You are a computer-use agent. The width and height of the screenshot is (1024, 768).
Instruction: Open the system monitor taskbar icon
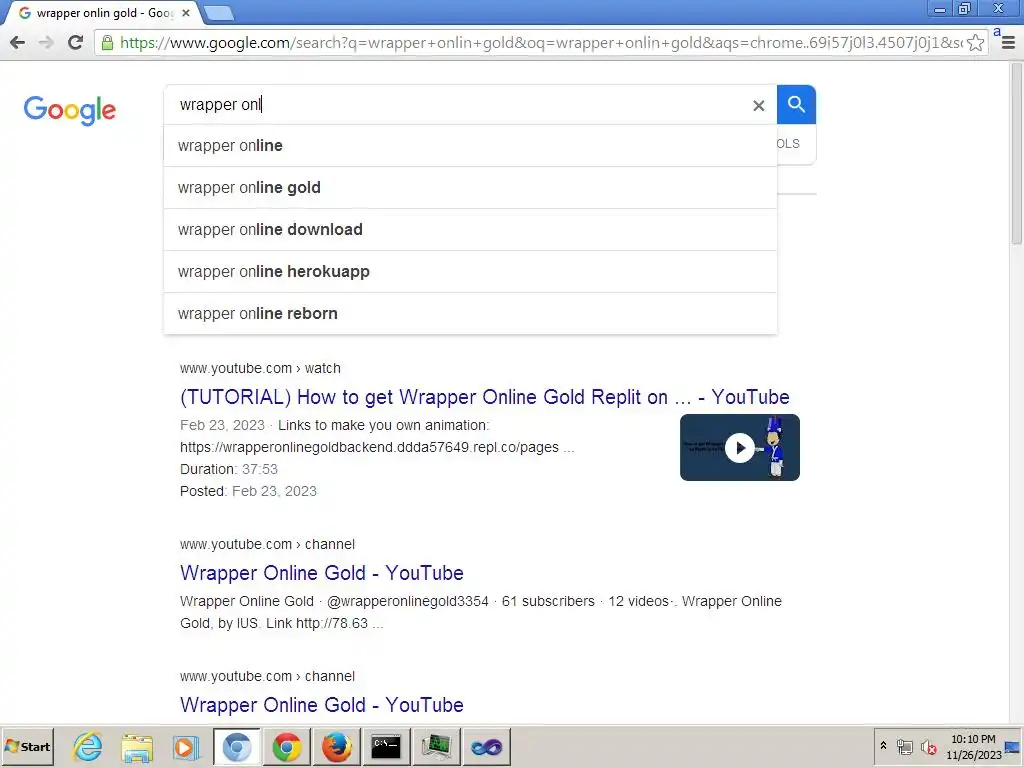pos(436,746)
